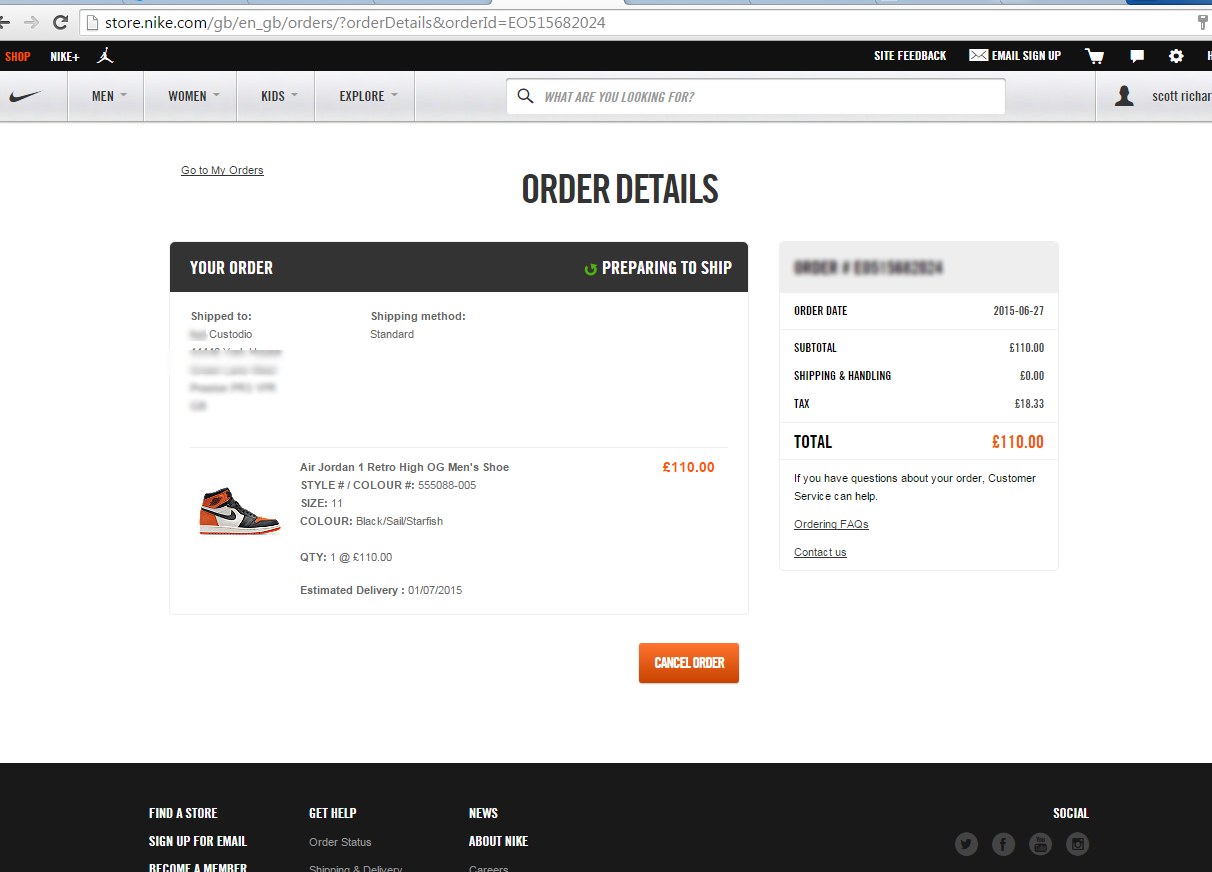This screenshot has width=1212, height=872.
Task: Click the shipping & handling £0.00 value
Action: pyautogui.click(x=1032, y=376)
